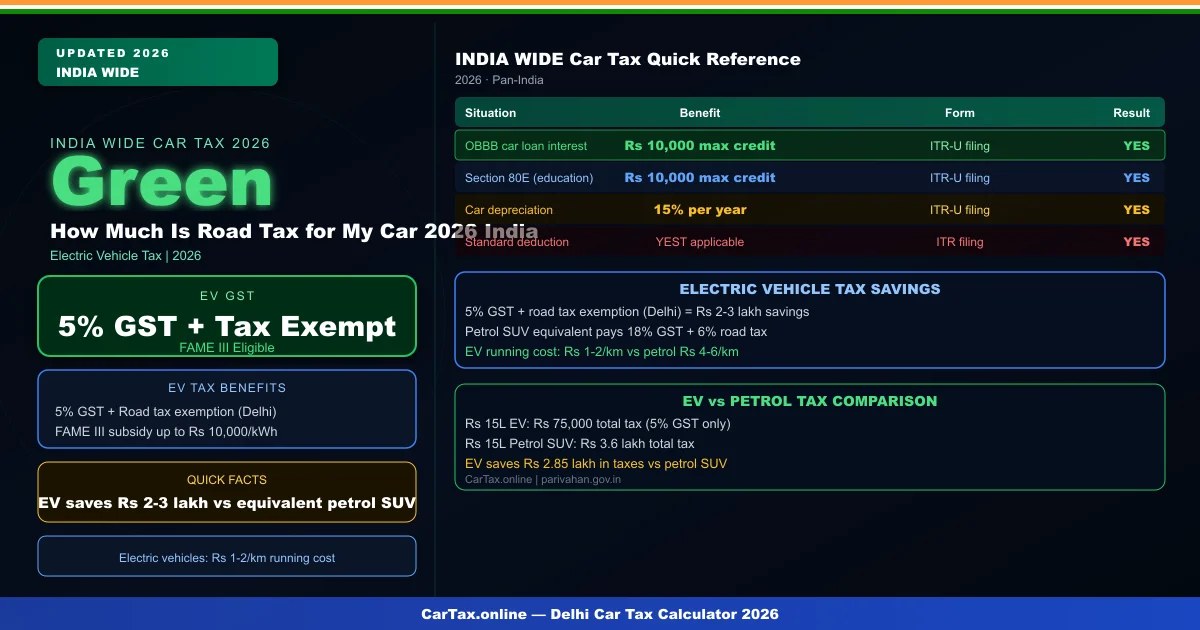Select 'OBBB car loan interest' row label
This screenshot has width=1200, height=630.
click(x=526, y=146)
